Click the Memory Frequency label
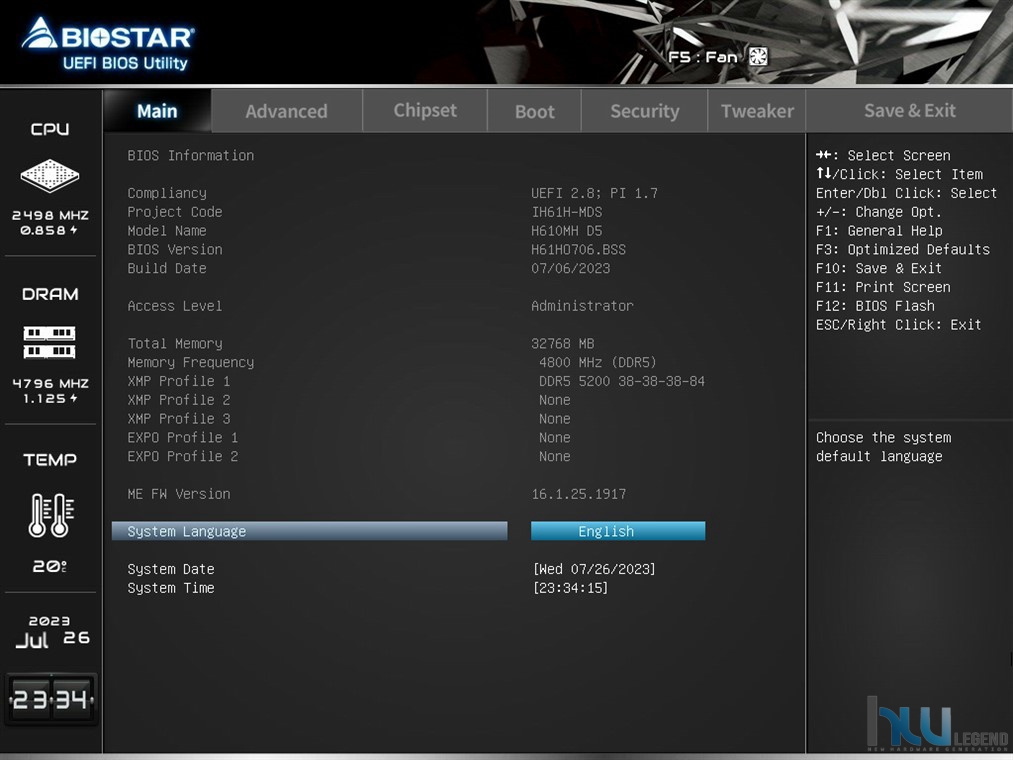 191,362
